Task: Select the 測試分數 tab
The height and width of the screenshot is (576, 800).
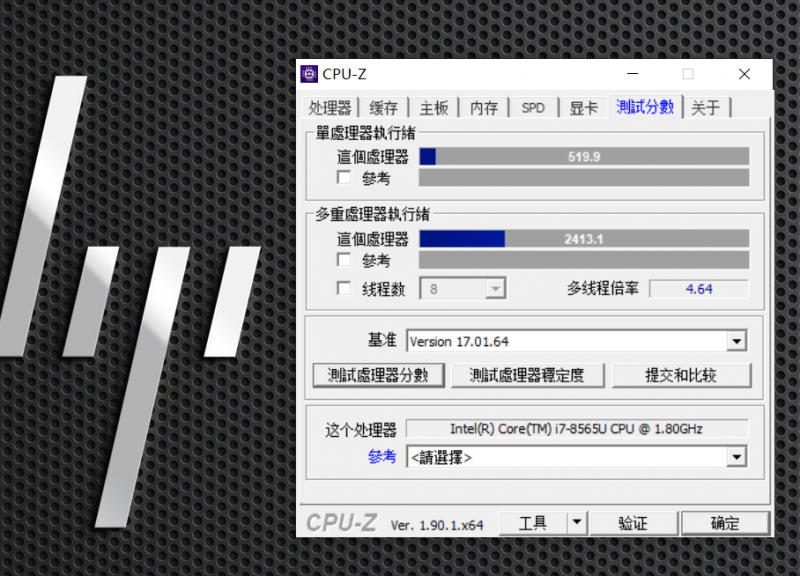Action: tap(645, 107)
